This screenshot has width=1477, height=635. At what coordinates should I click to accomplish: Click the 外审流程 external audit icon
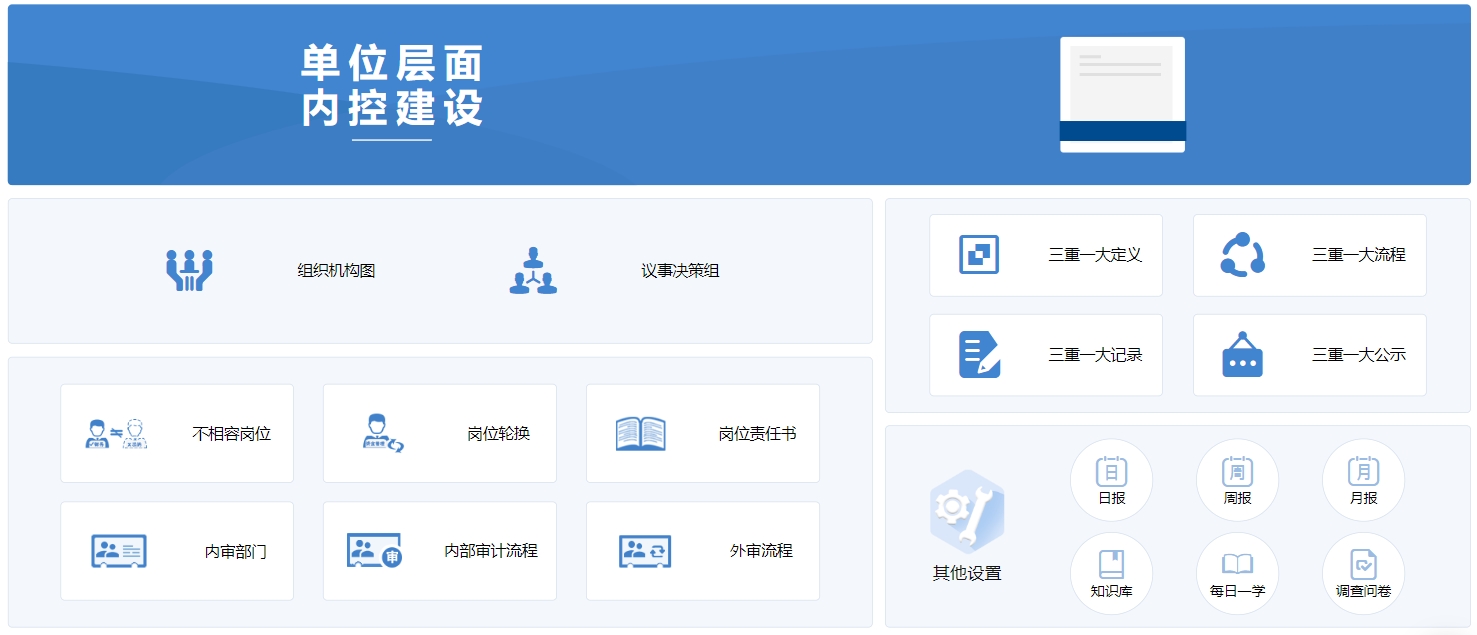click(641, 549)
